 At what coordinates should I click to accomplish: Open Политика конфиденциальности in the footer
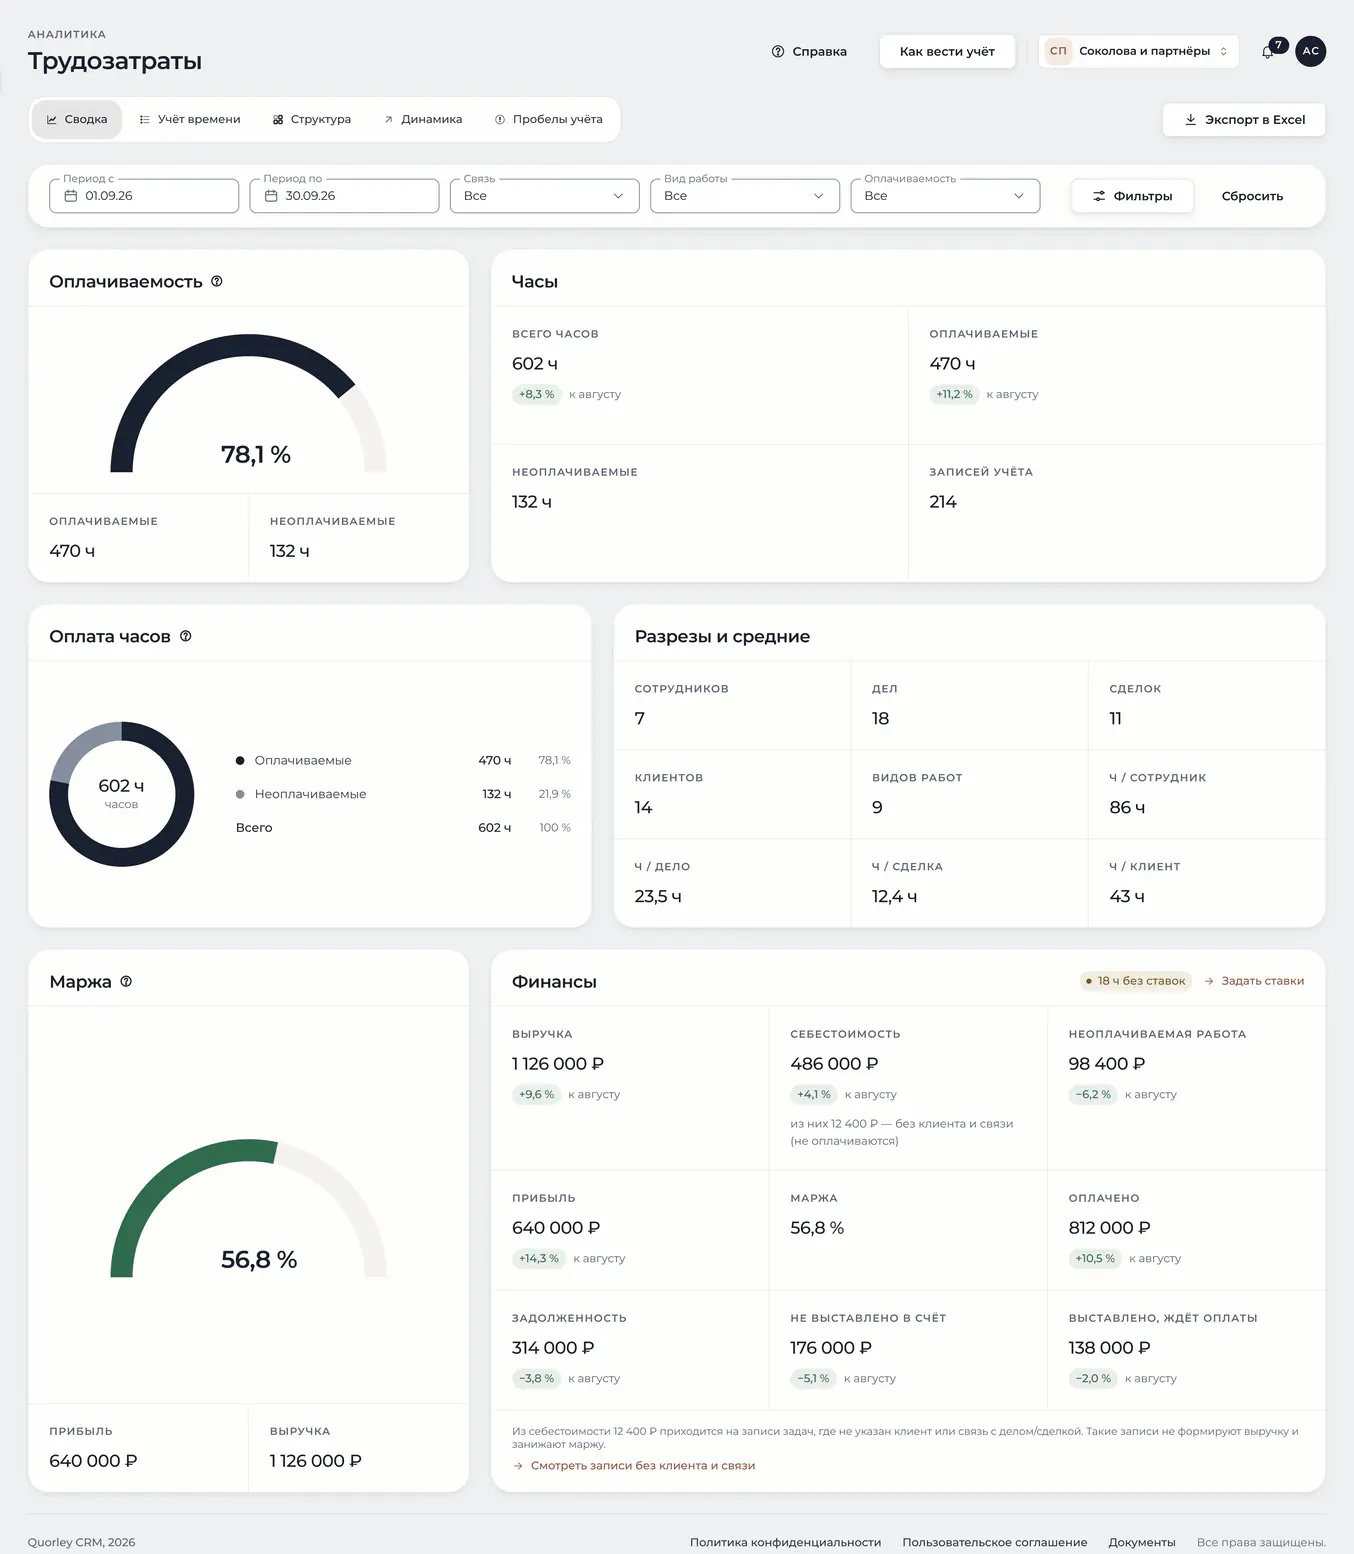point(785,1542)
